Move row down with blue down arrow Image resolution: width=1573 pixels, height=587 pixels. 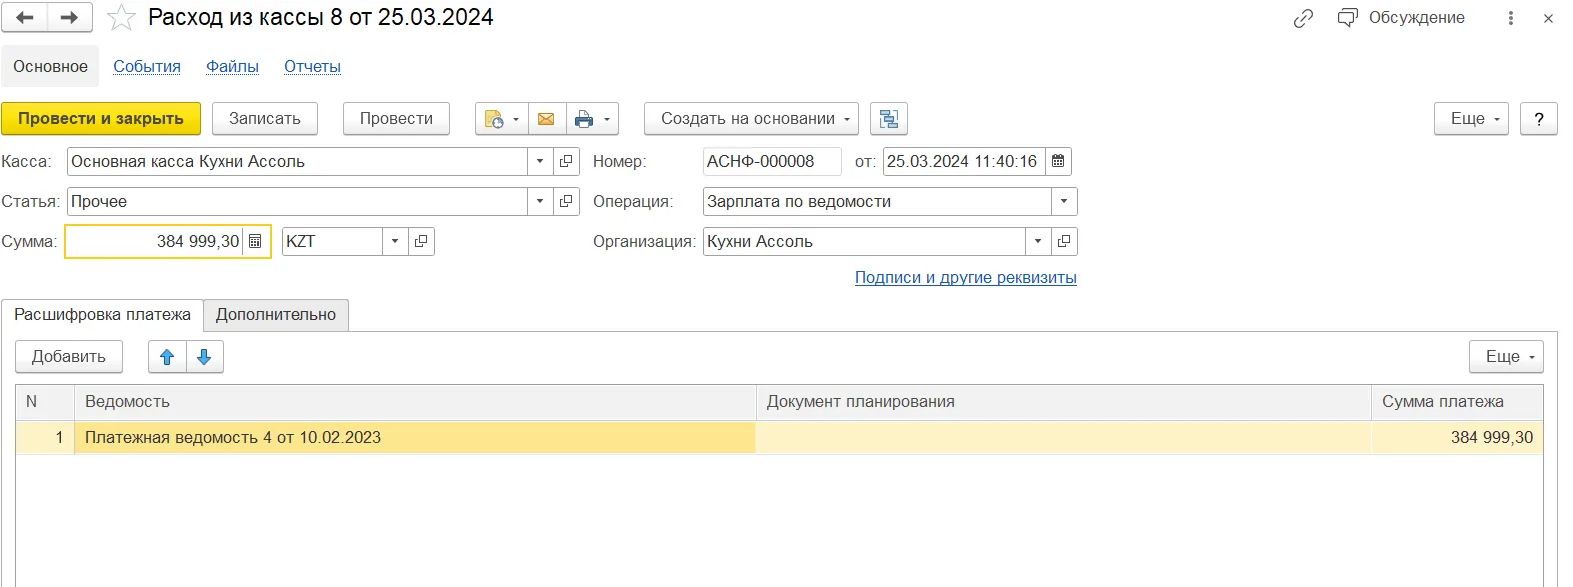coord(204,357)
